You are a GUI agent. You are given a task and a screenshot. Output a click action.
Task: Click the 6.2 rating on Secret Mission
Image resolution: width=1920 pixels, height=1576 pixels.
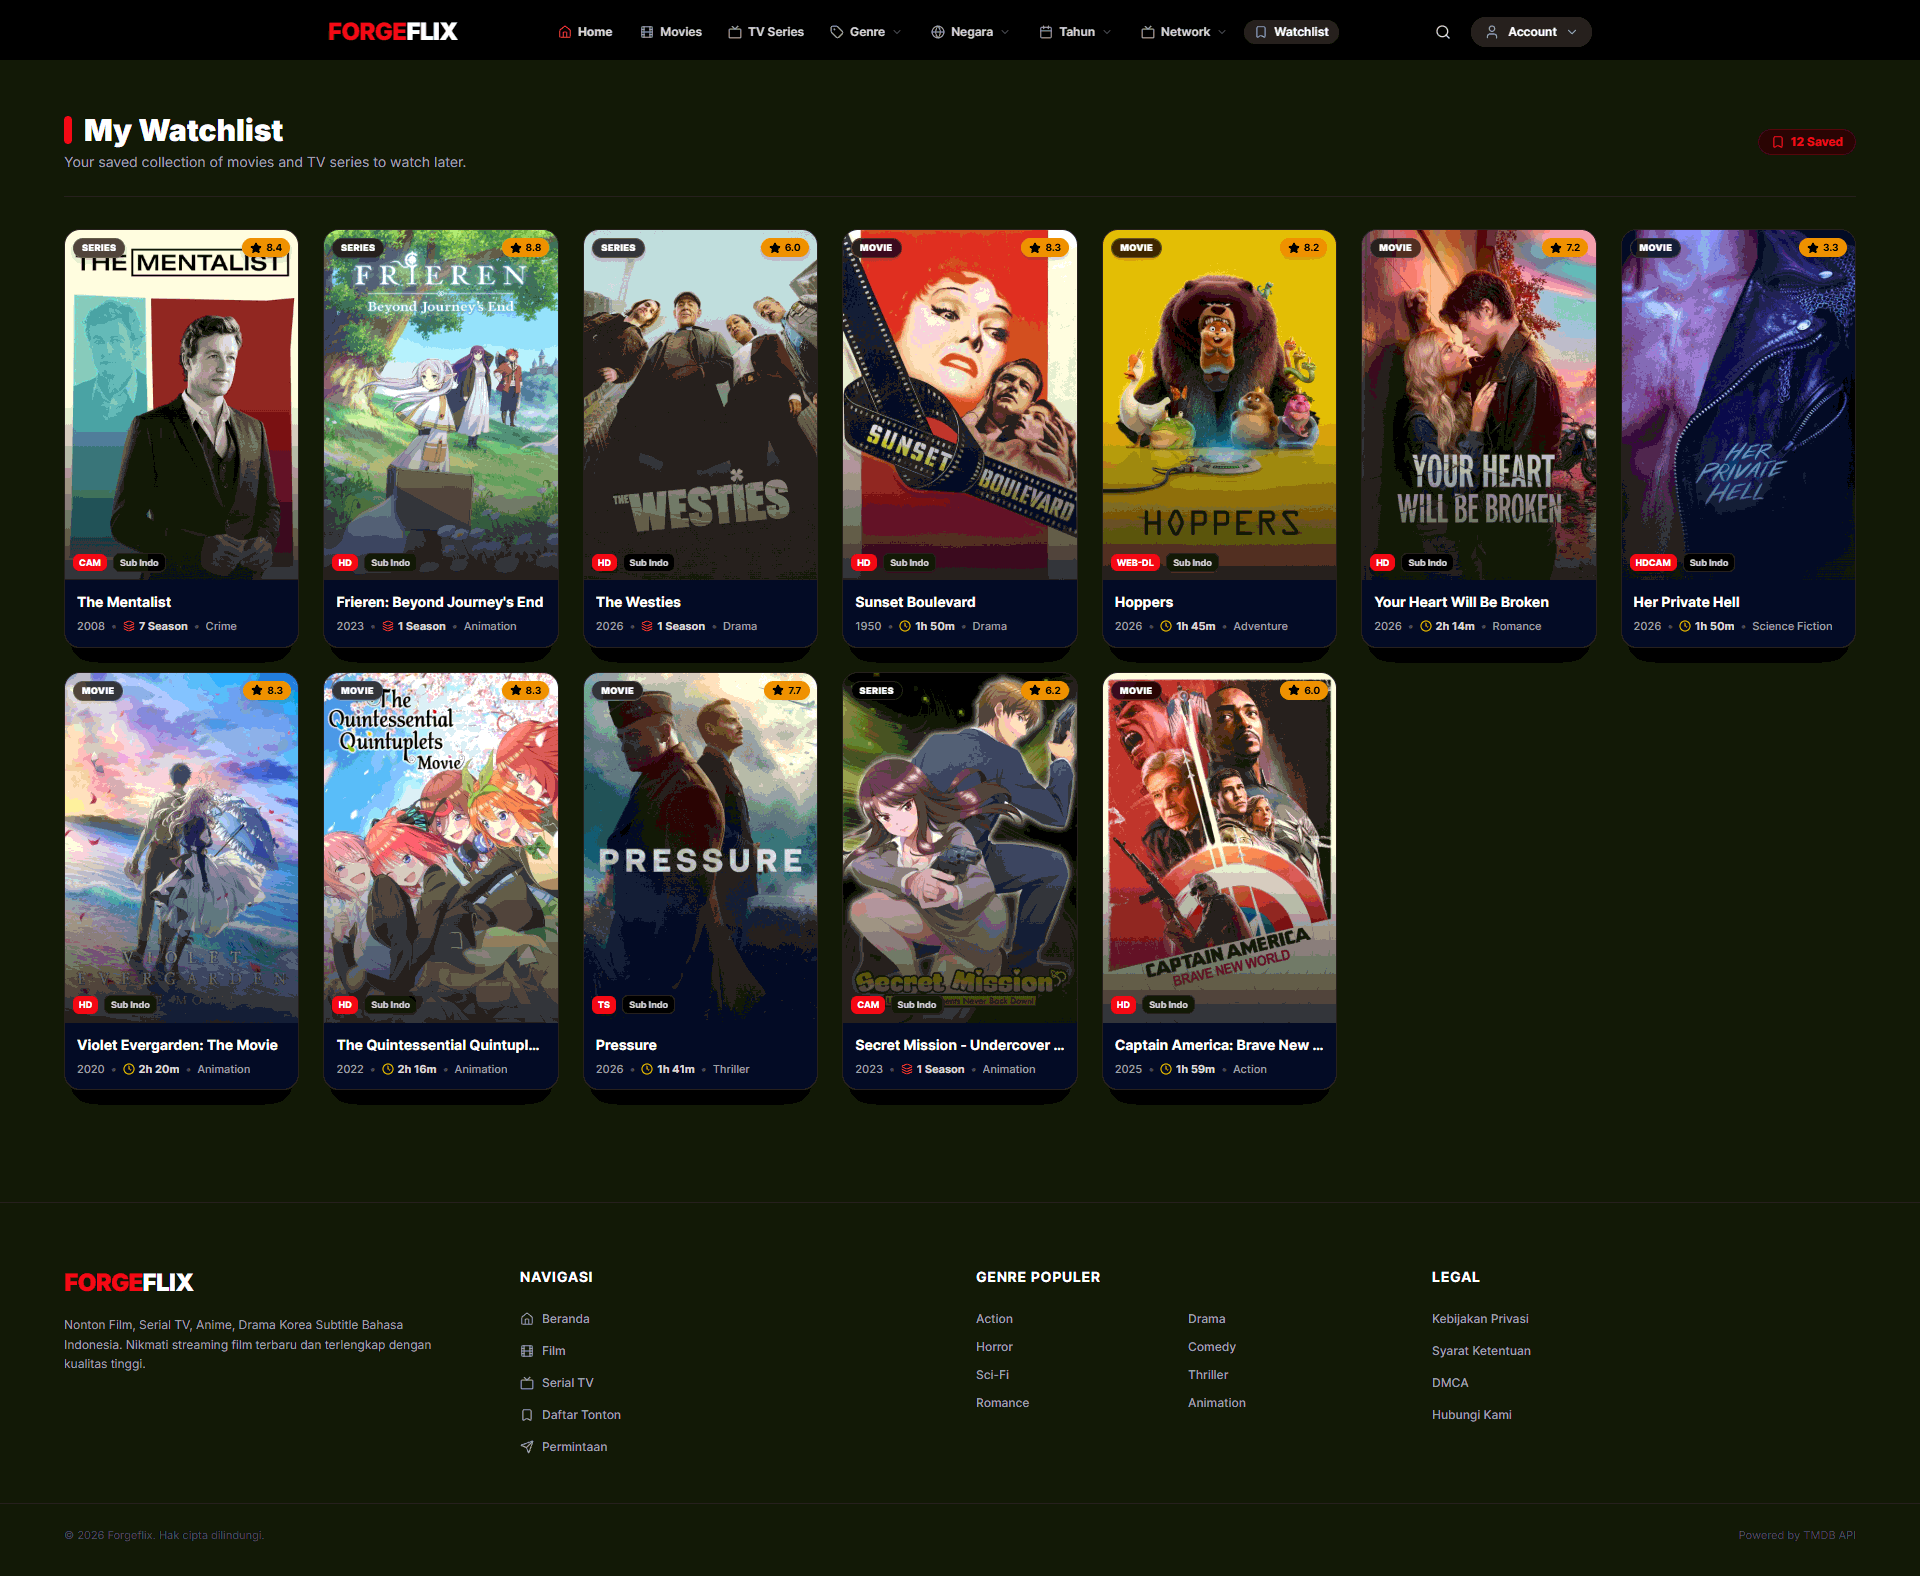(1046, 691)
